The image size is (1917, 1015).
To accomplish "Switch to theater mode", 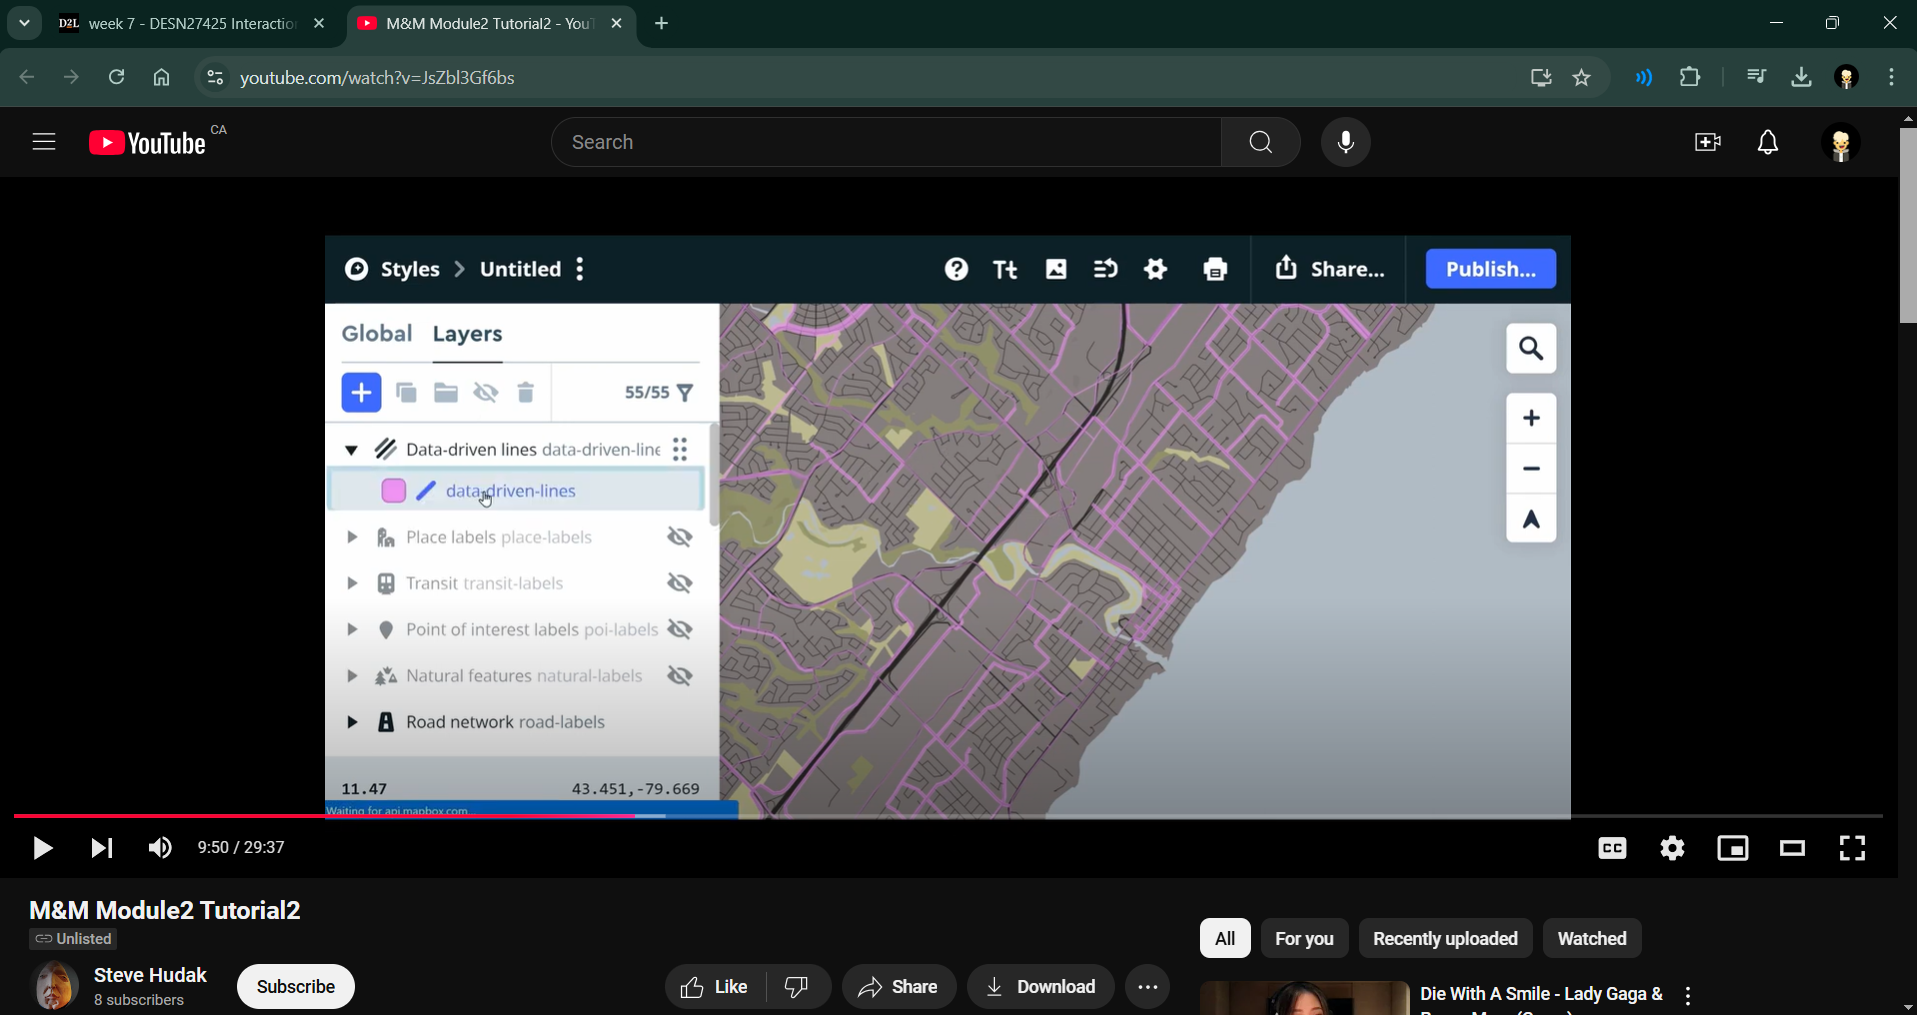I will (1792, 849).
